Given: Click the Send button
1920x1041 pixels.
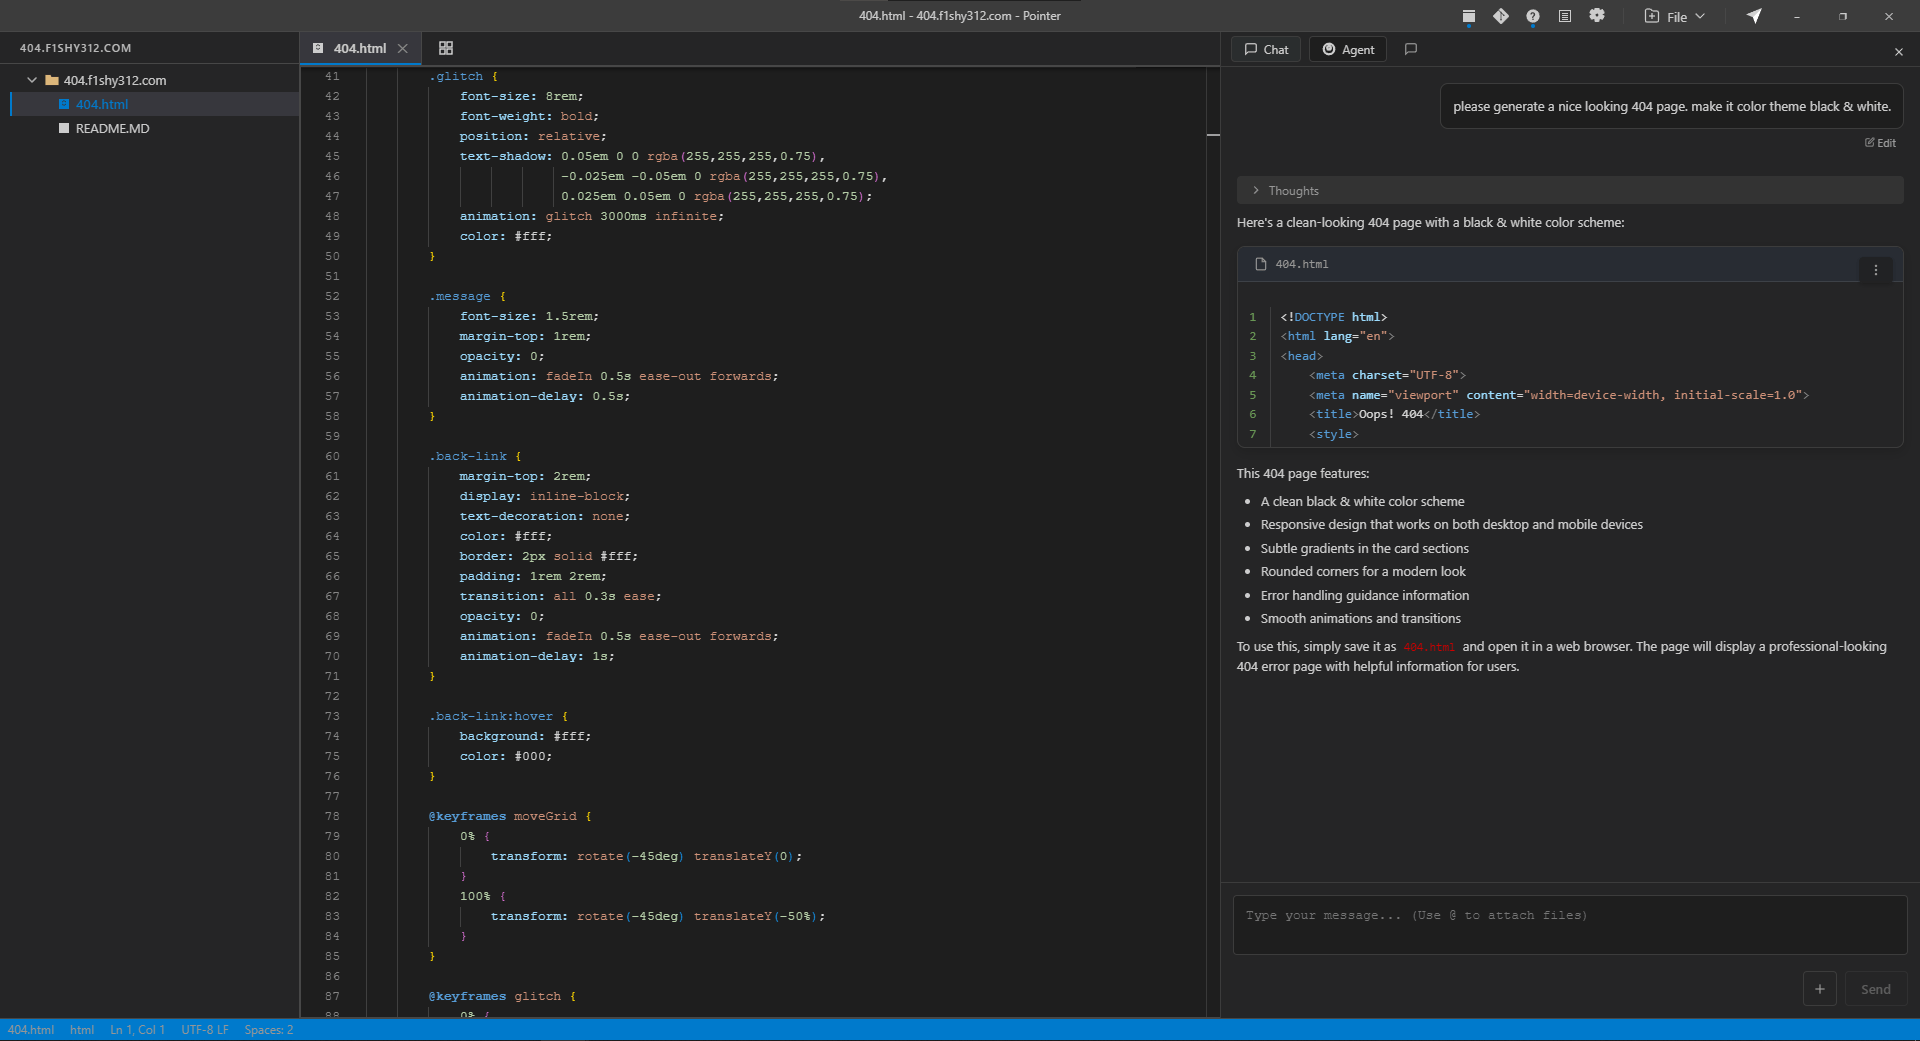Looking at the screenshot, I should point(1875,989).
